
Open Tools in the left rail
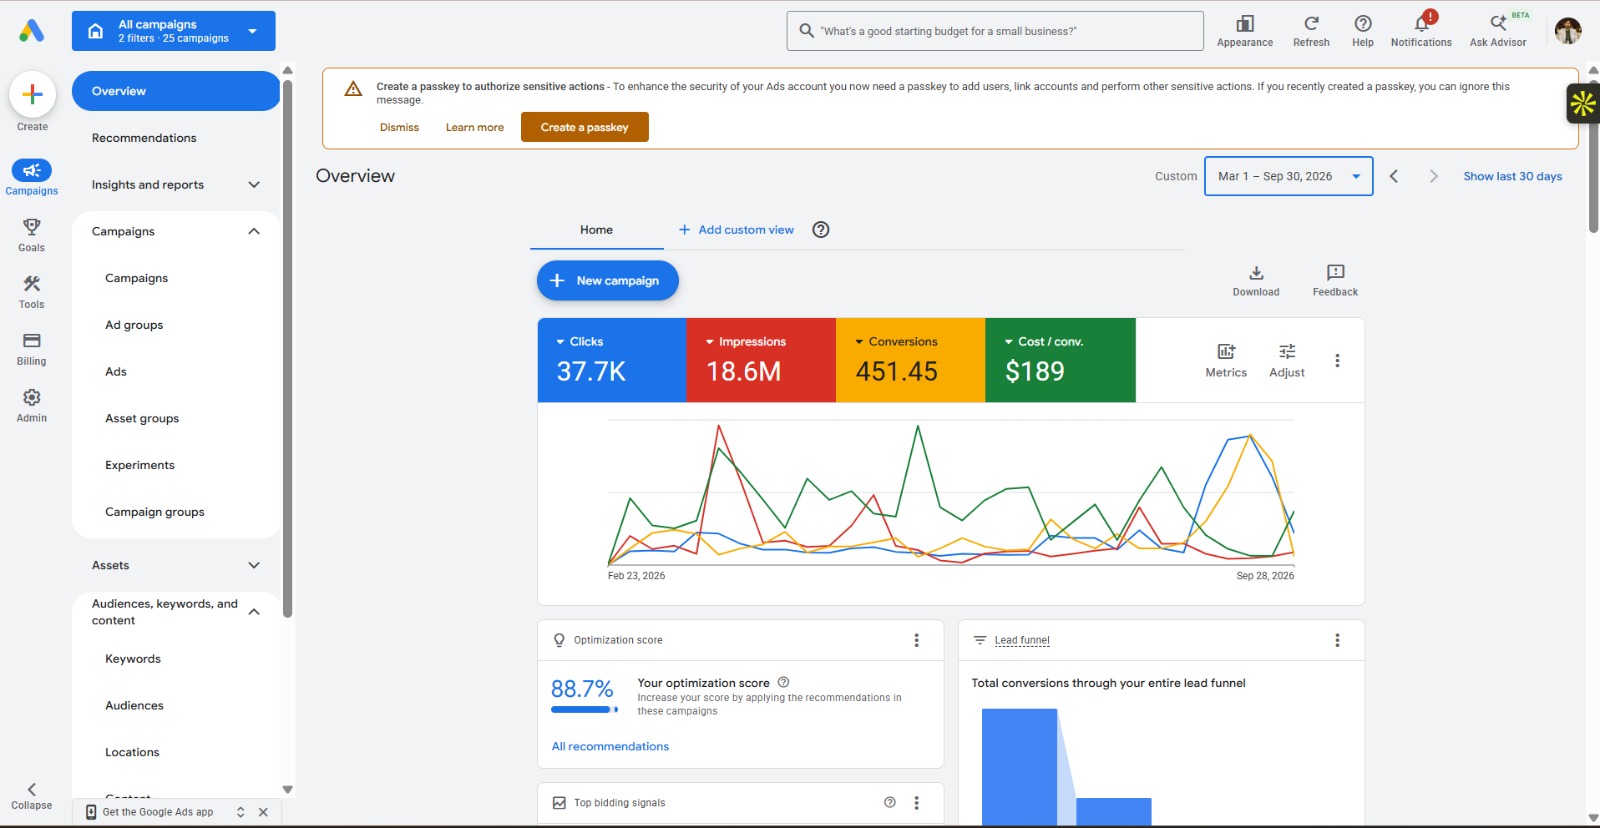[32, 292]
